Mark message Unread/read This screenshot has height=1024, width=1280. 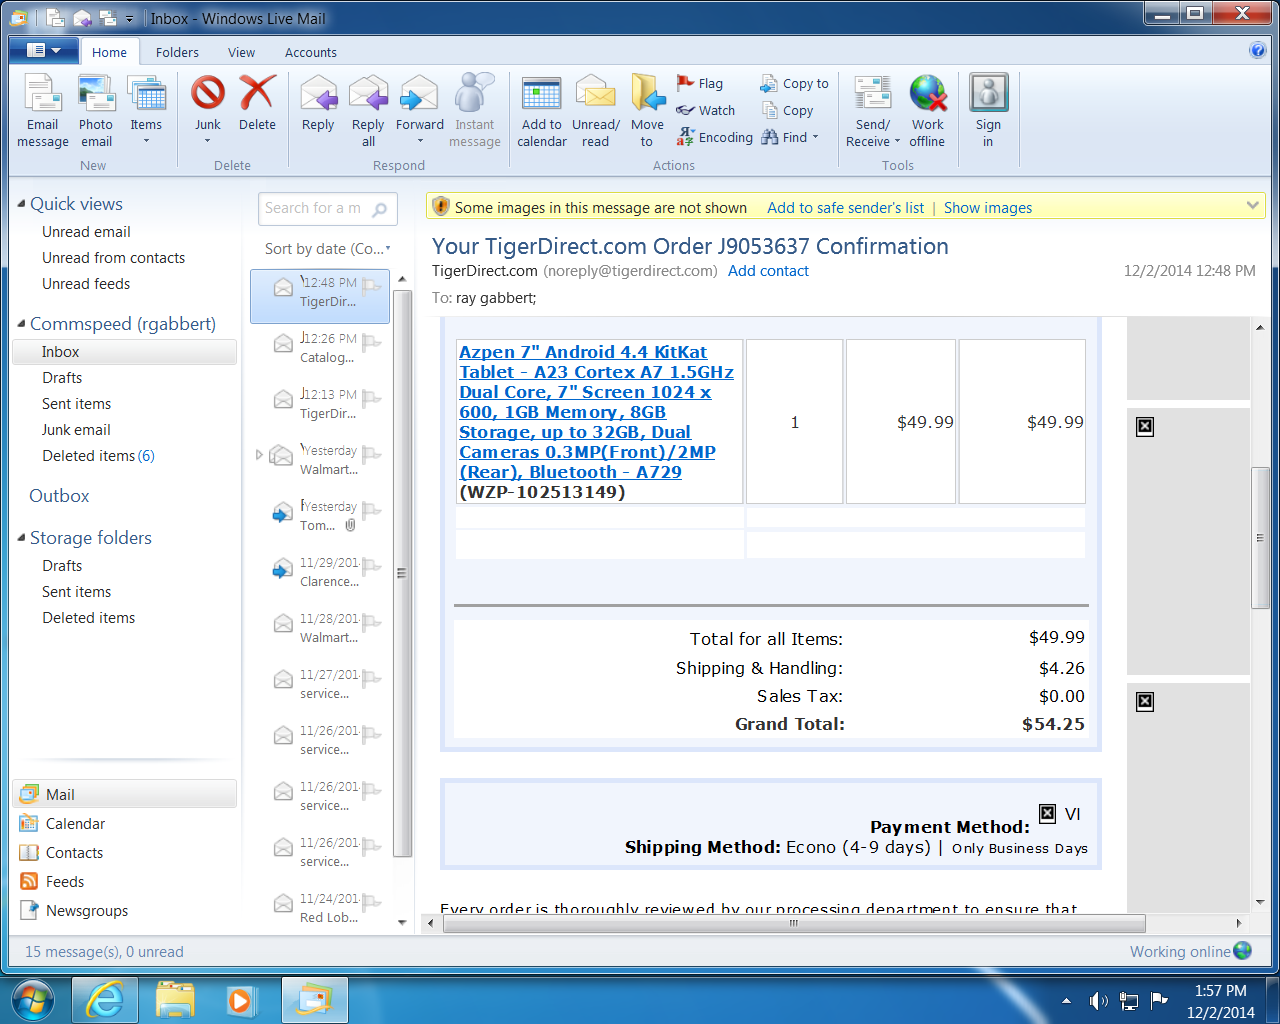pos(596,112)
